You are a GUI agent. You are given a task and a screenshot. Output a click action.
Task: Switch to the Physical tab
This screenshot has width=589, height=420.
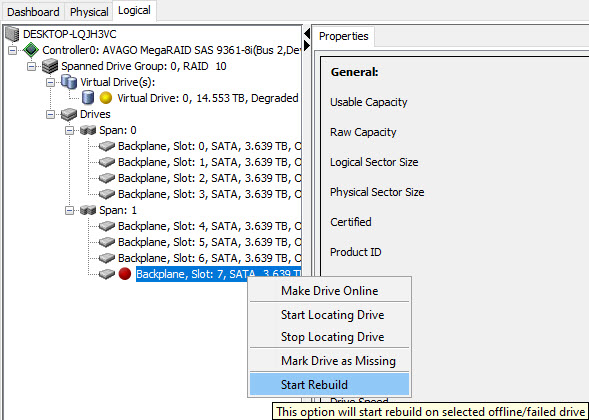(x=89, y=12)
